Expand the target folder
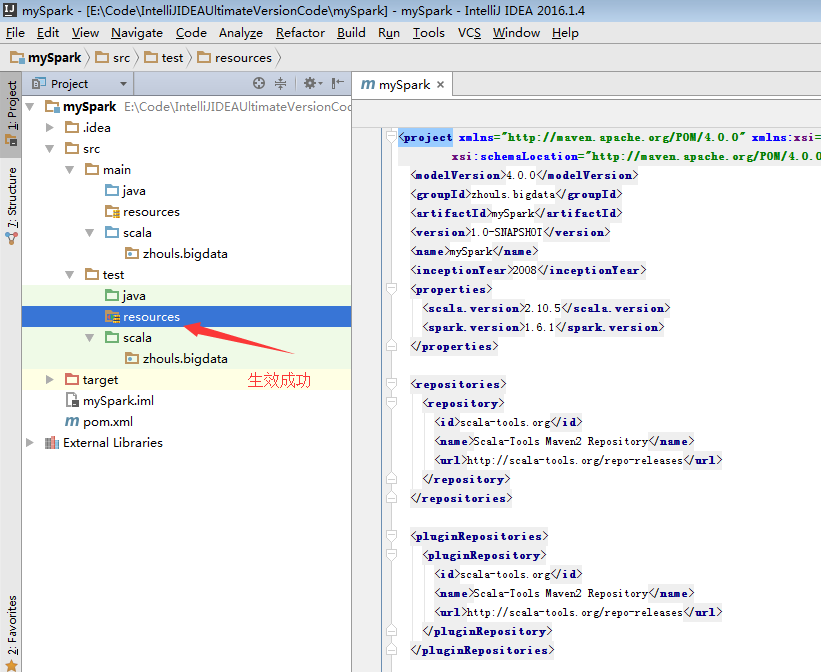The width and height of the screenshot is (821, 672). point(50,379)
